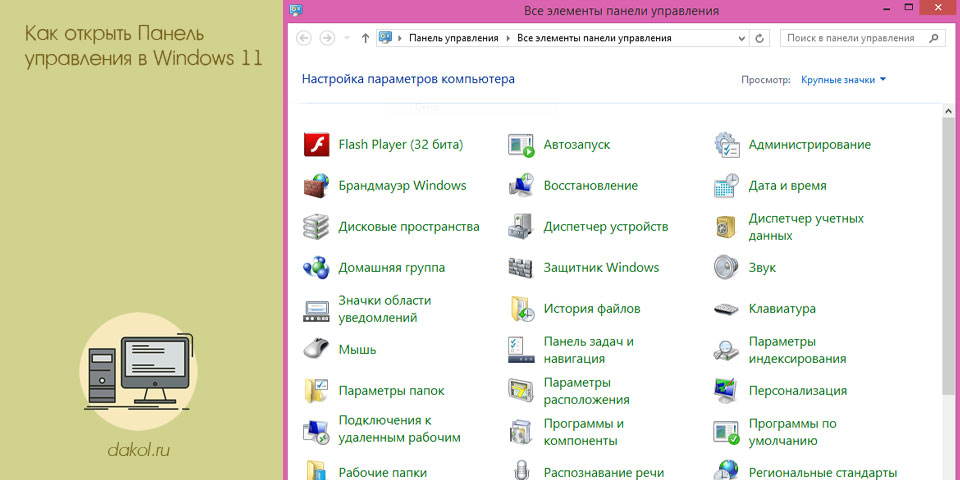This screenshot has height=480, width=960.
Task: Select the Мышь link
Action: pyautogui.click(x=358, y=350)
